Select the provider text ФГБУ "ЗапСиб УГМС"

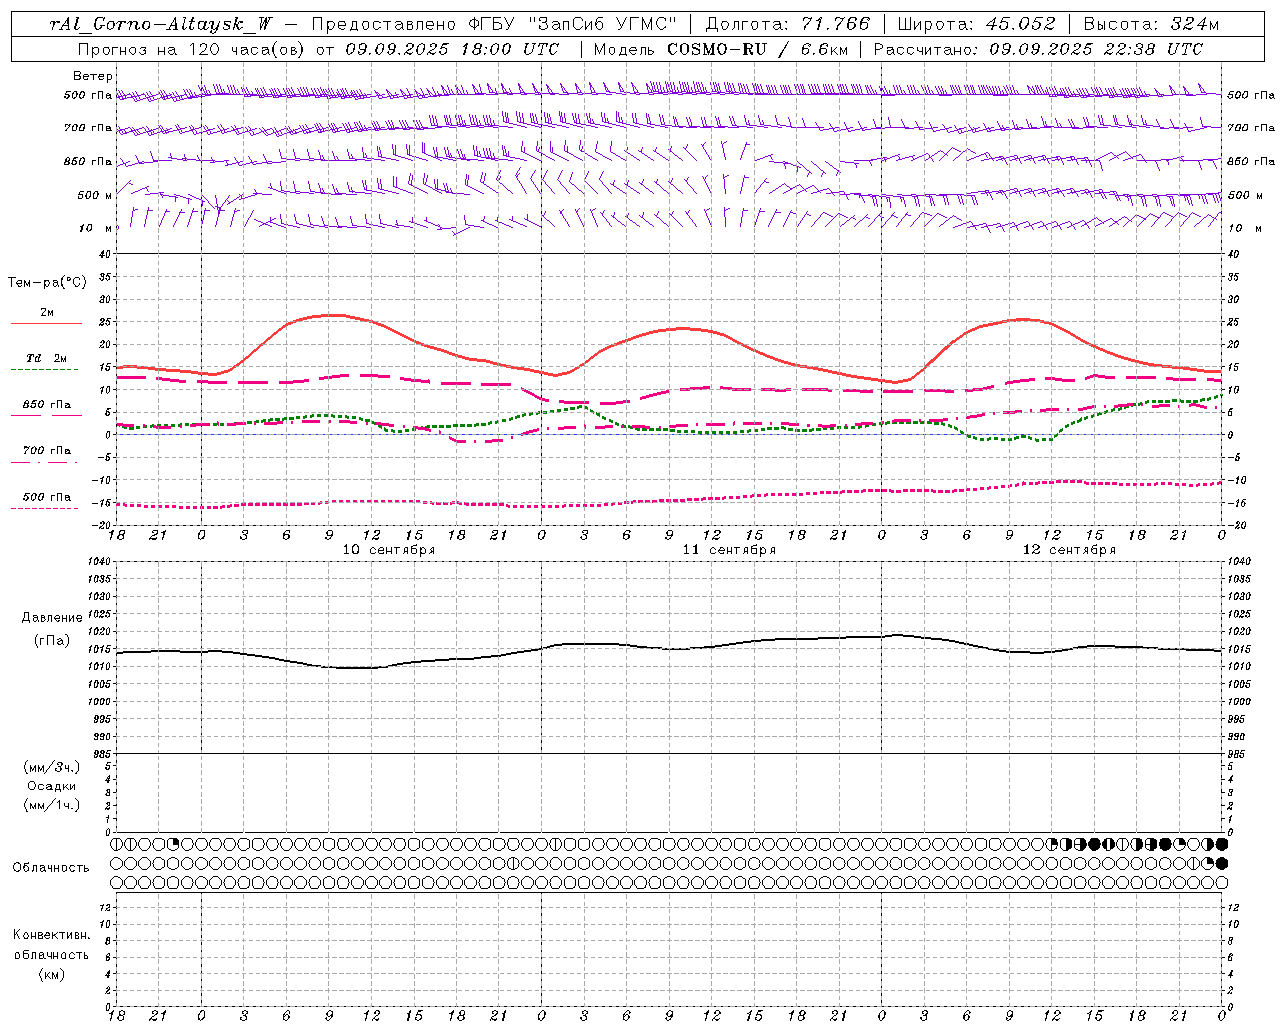pos(571,24)
